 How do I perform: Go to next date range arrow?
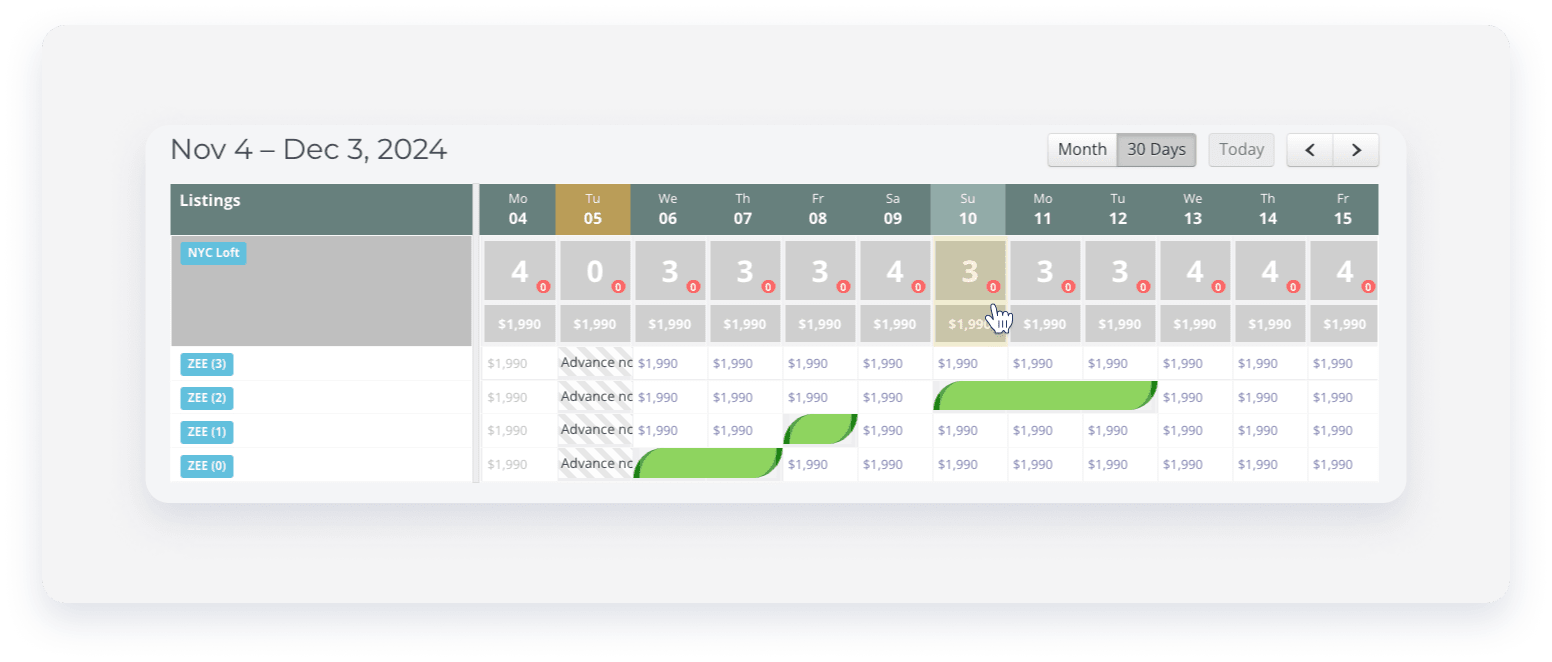coord(1356,150)
